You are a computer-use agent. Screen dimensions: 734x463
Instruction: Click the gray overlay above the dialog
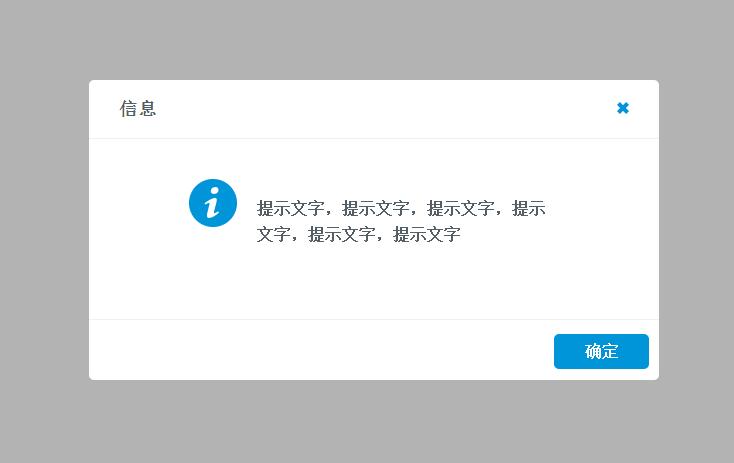367,40
